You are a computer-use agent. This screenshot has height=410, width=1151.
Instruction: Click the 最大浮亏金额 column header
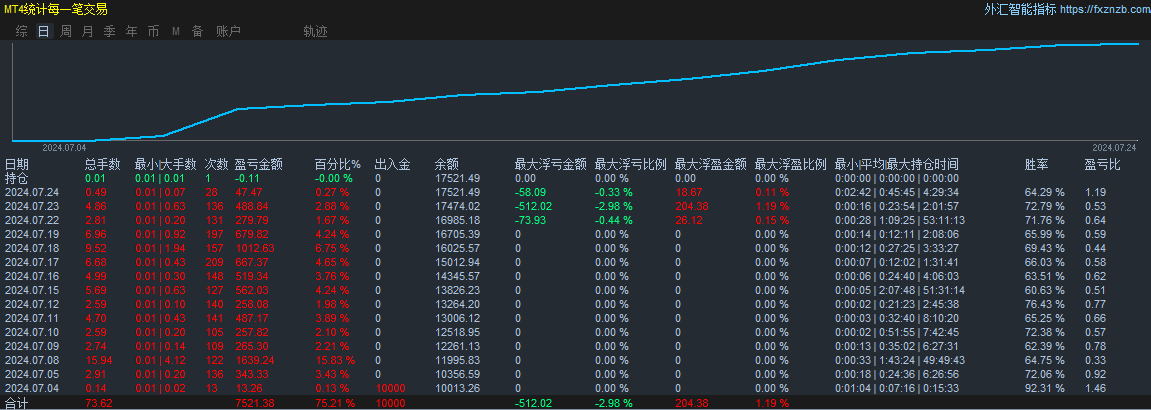(551, 164)
